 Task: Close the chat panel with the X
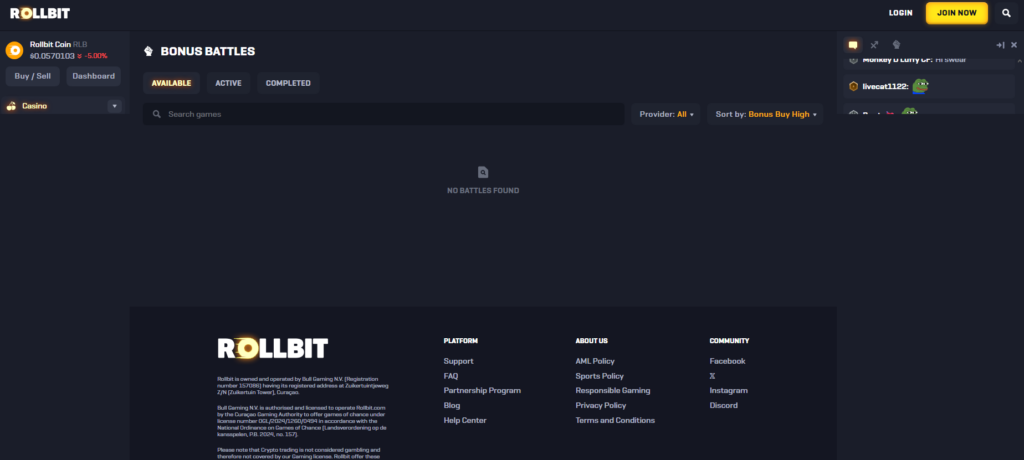(x=1014, y=45)
